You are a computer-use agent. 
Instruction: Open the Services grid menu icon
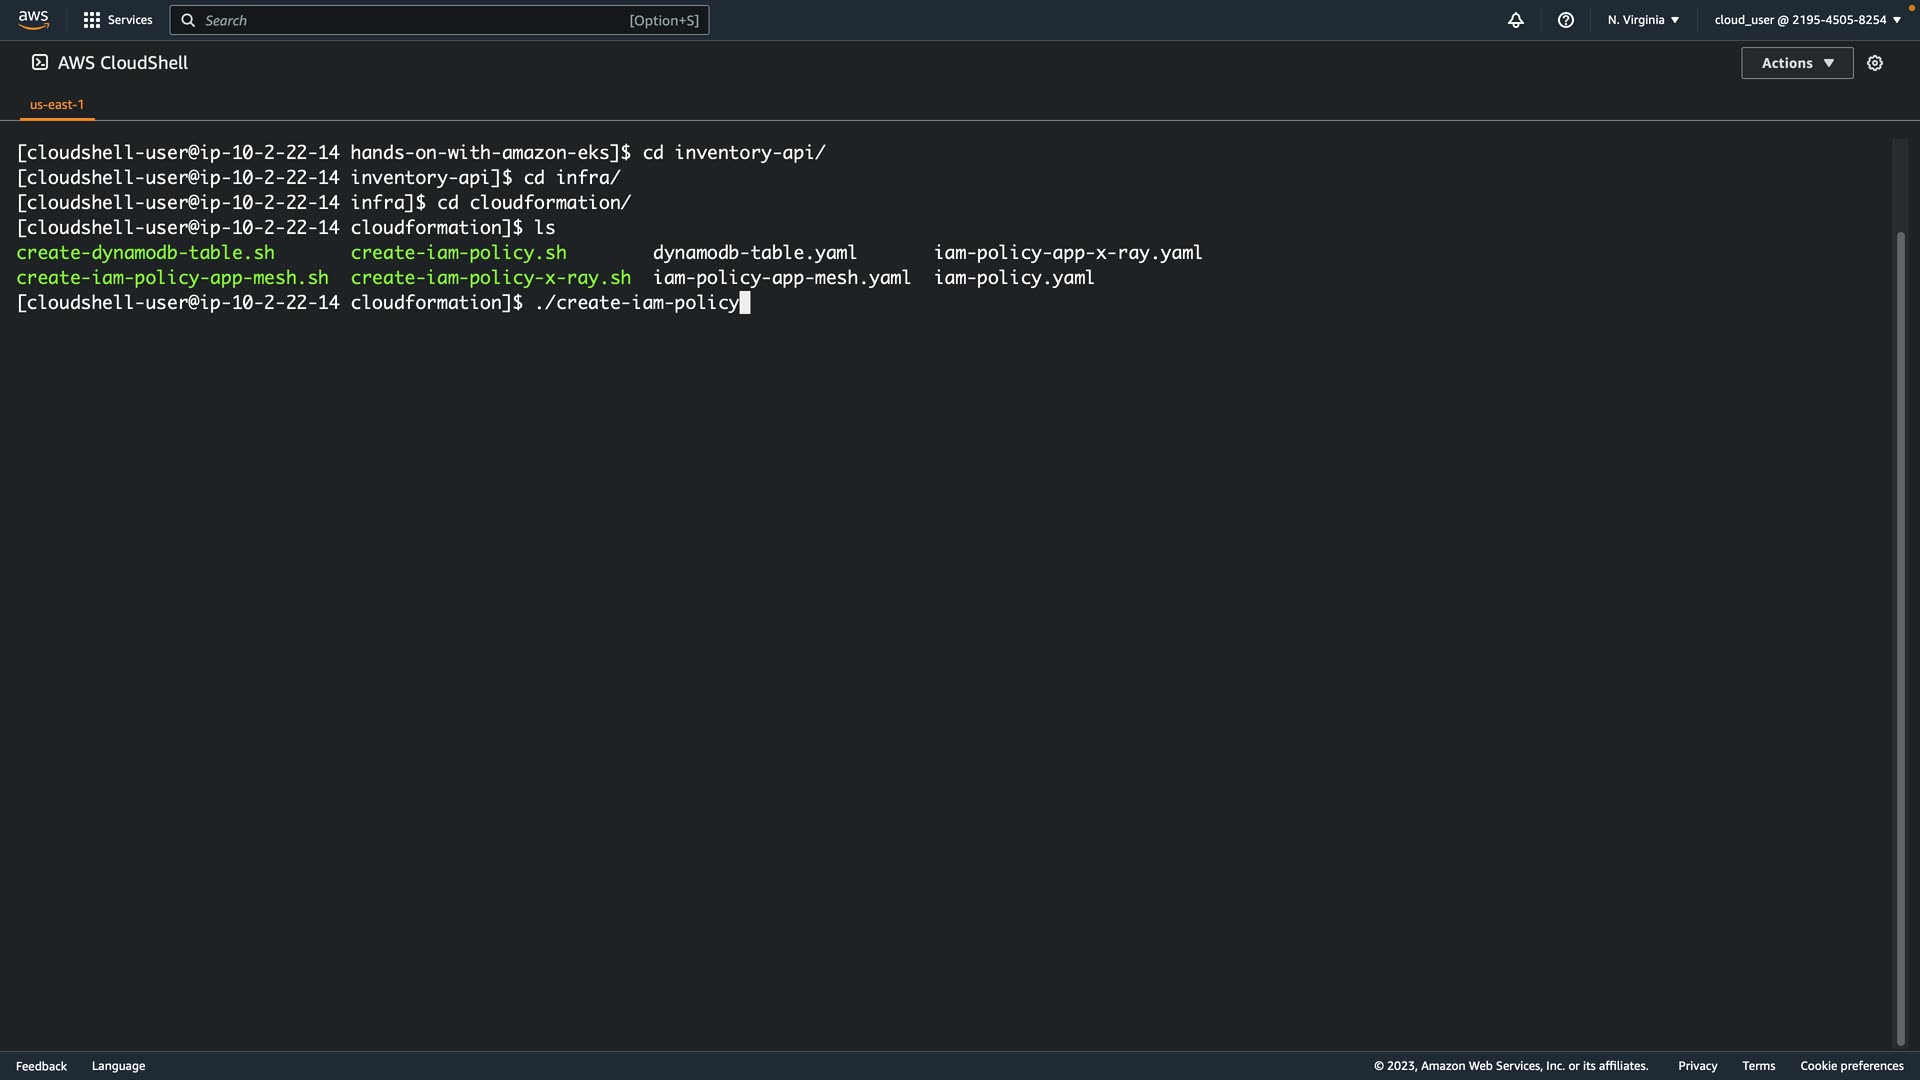click(x=92, y=20)
